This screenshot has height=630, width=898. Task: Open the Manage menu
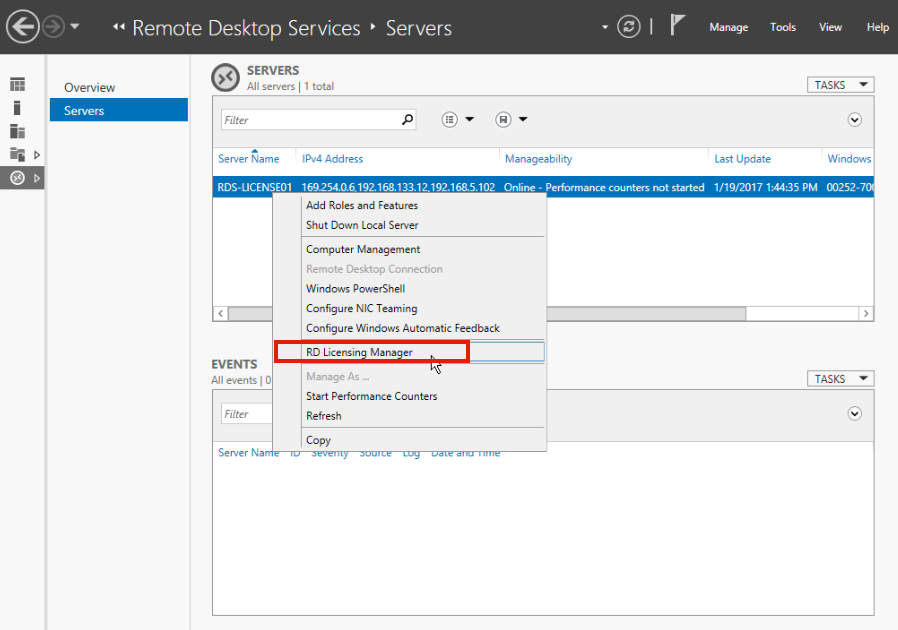(x=728, y=27)
